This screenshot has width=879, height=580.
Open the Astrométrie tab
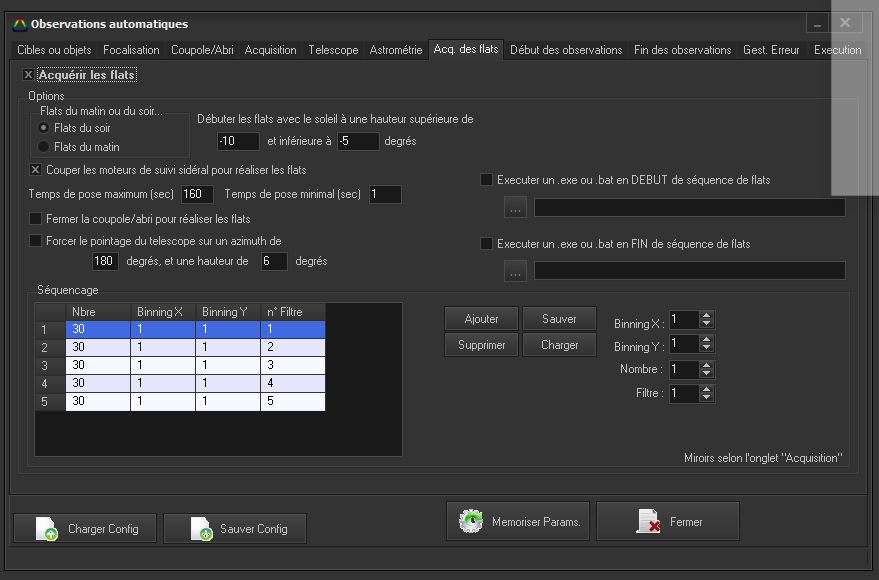click(396, 50)
